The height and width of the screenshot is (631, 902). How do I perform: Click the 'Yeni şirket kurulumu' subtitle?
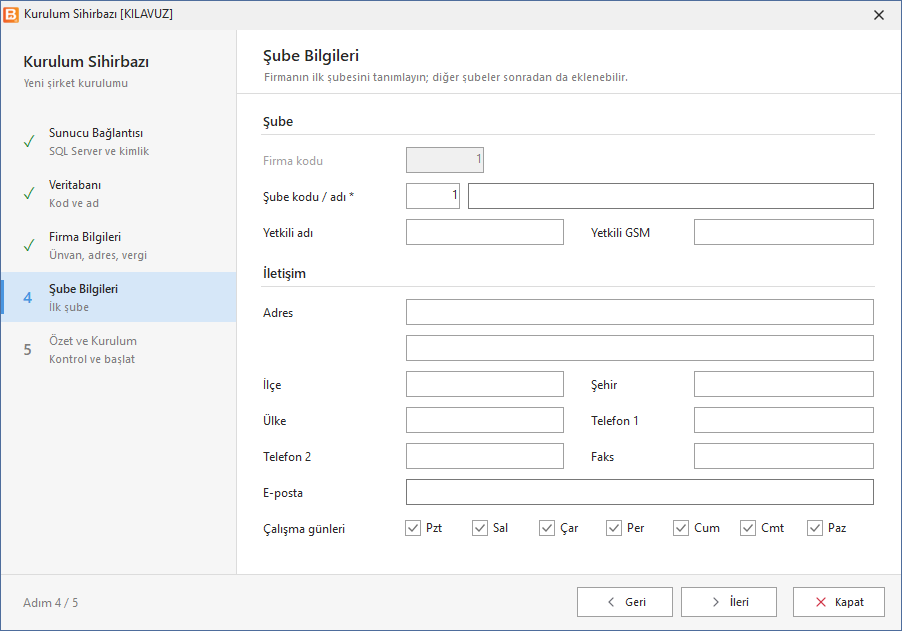(75, 83)
